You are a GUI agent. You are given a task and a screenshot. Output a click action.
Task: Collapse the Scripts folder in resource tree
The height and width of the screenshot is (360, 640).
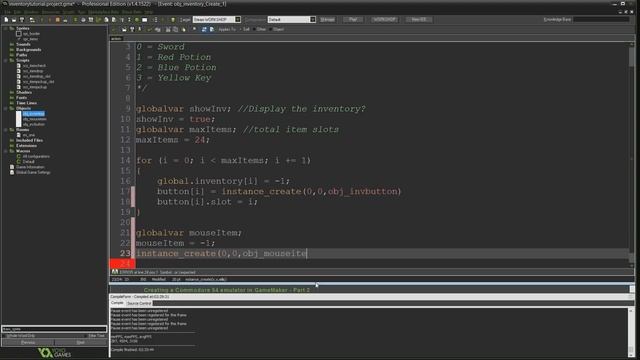6,60
